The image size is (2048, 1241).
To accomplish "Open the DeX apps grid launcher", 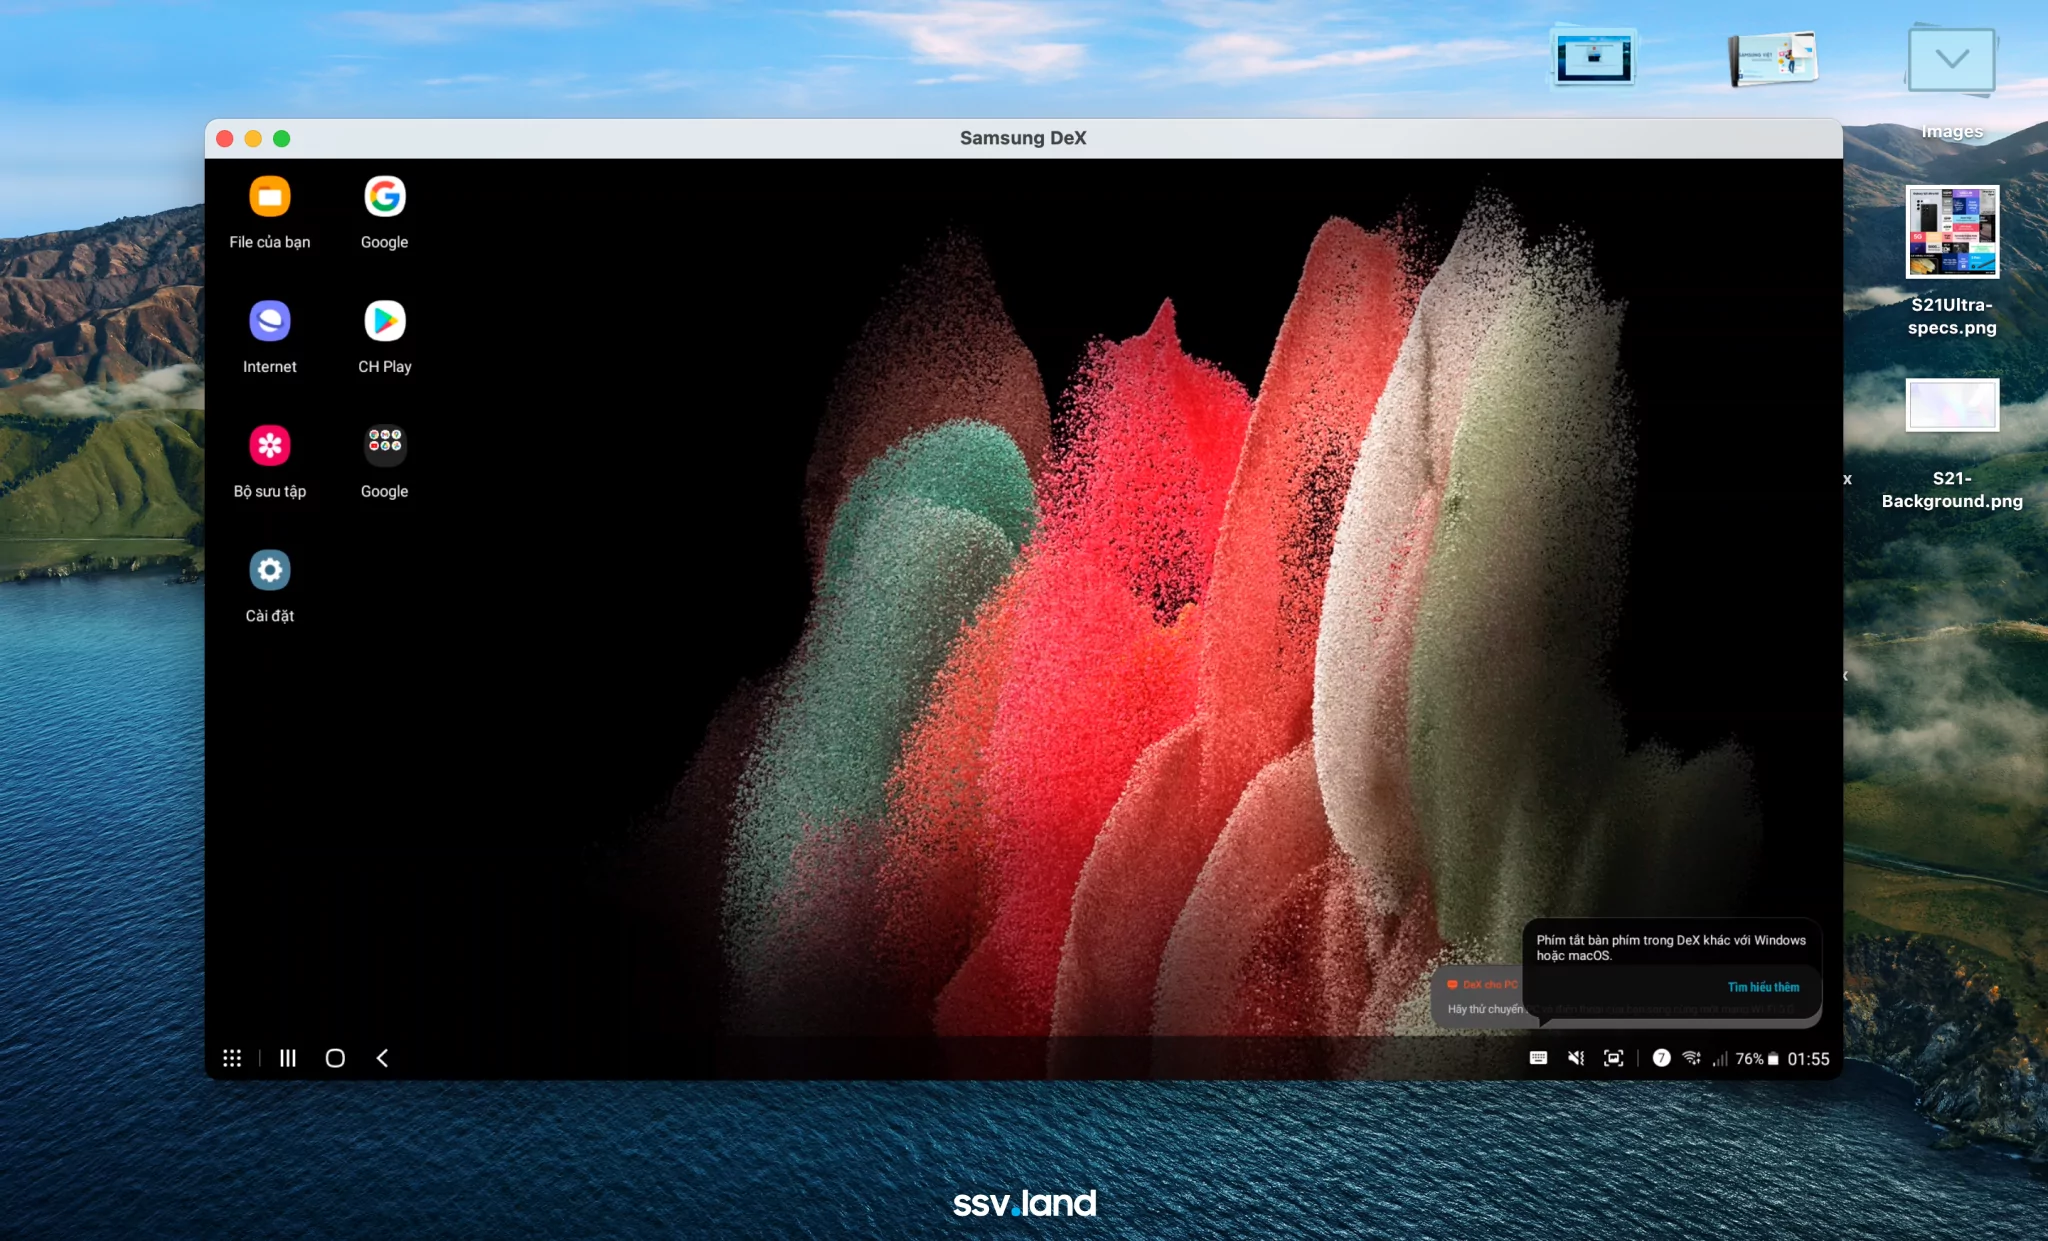I will [x=232, y=1058].
